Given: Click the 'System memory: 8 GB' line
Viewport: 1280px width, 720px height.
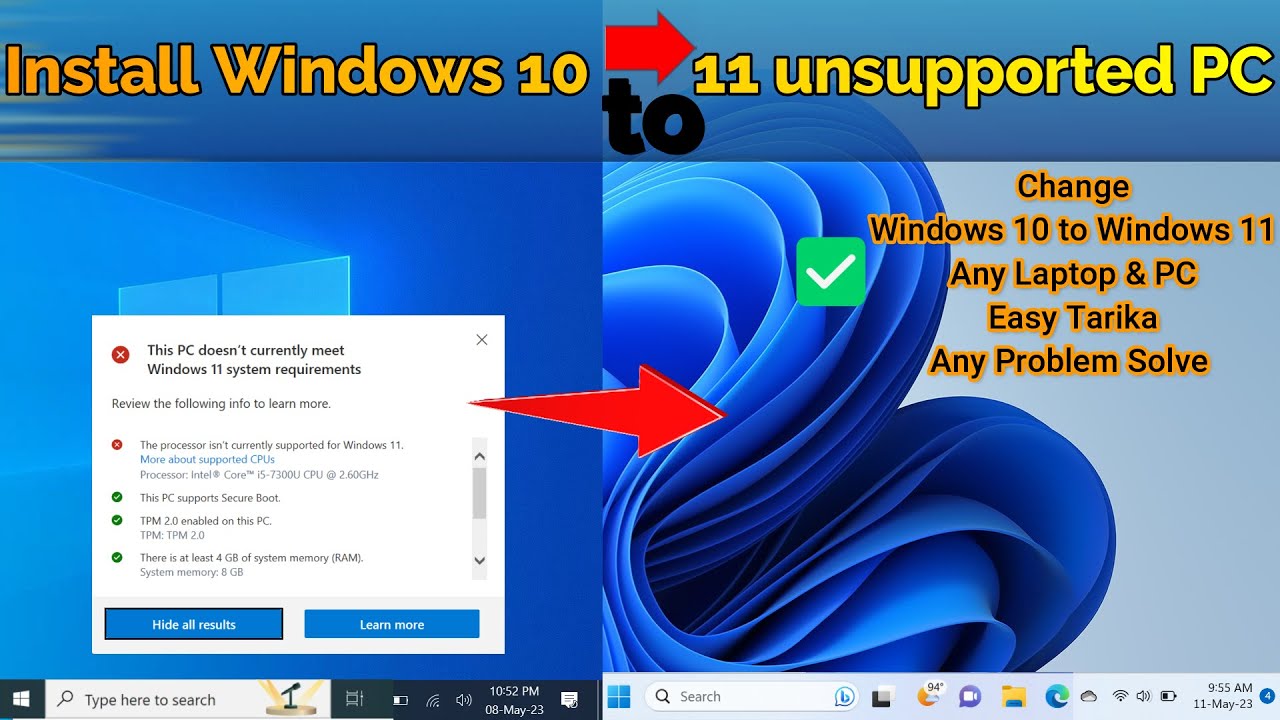Looking at the screenshot, I should [192, 572].
